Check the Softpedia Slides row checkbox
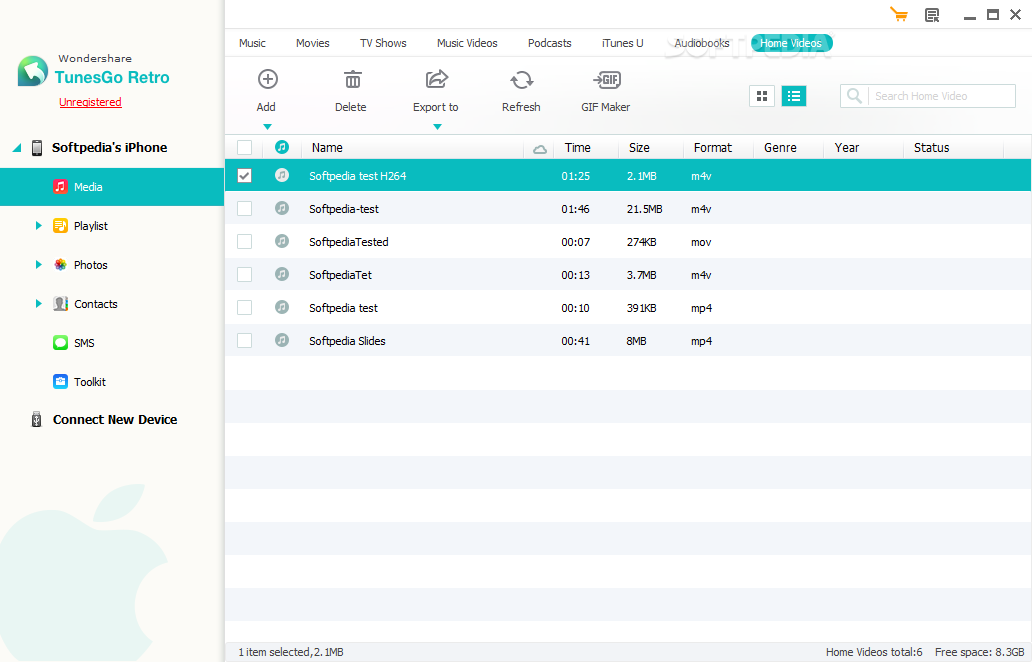This screenshot has height=662, width=1032. coord(244,340)
